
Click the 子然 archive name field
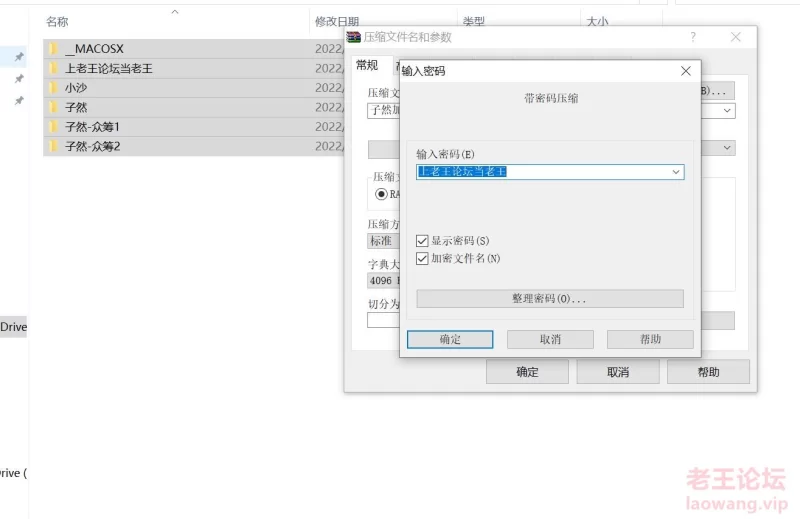click(383, 111)
